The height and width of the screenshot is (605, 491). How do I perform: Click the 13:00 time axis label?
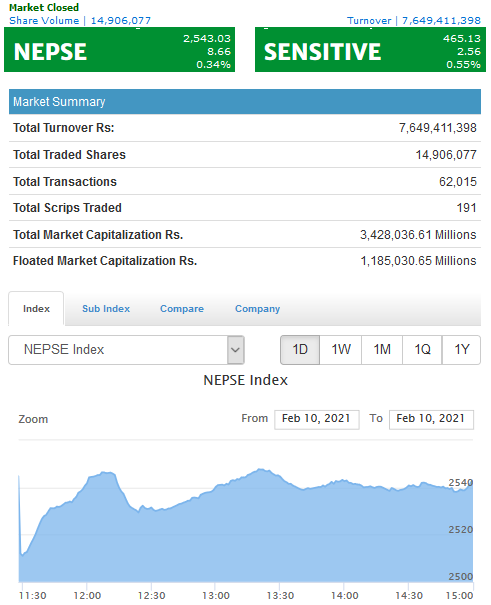tap(216, 595)
